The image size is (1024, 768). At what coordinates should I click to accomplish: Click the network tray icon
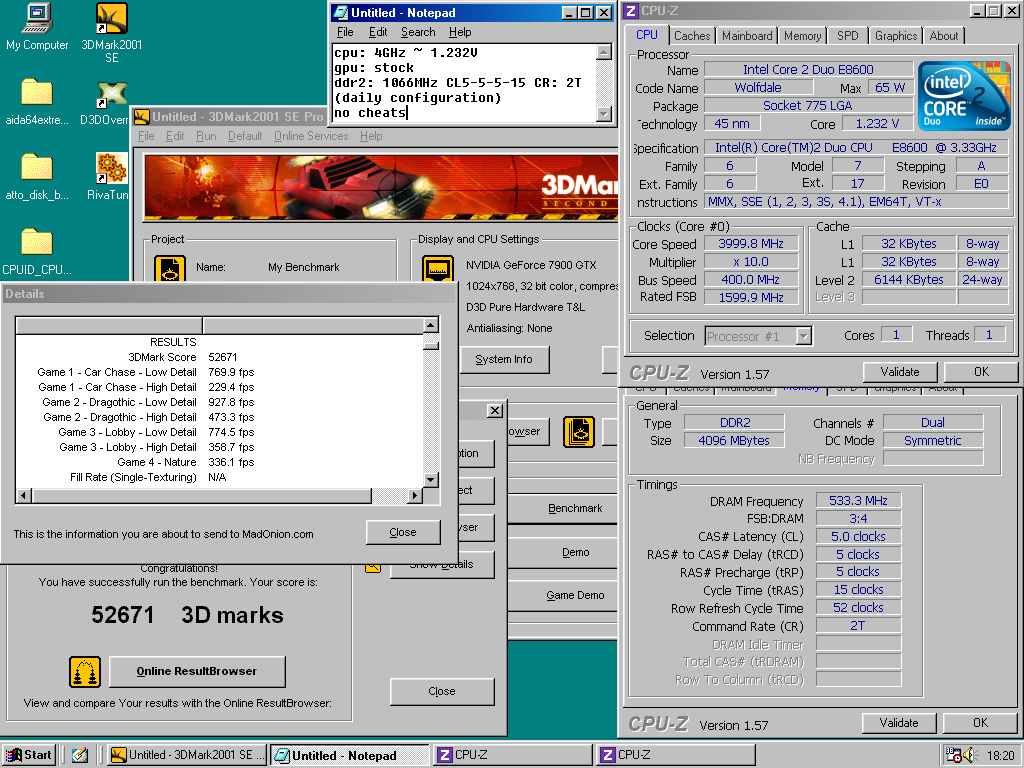coord(953,756)
